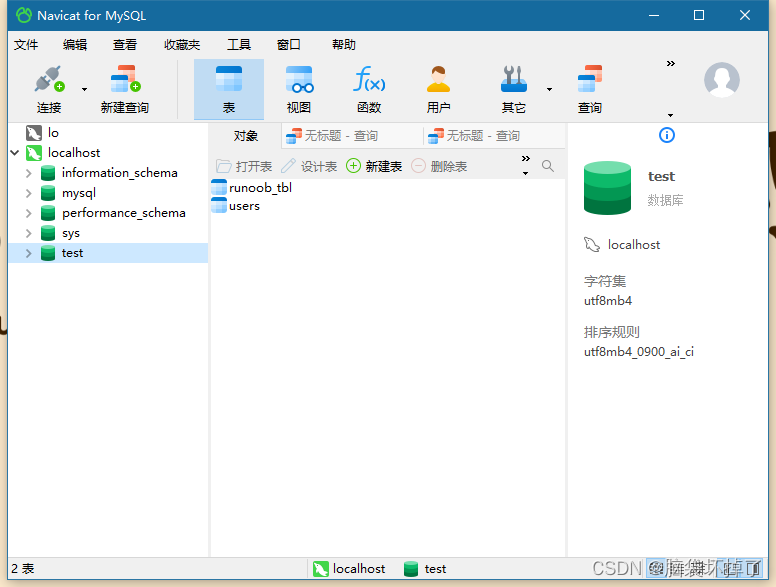Switch to the first 无标题 - 查询 tab
Viewport: 776px width, 587px height.
click(x=351, y=136)
